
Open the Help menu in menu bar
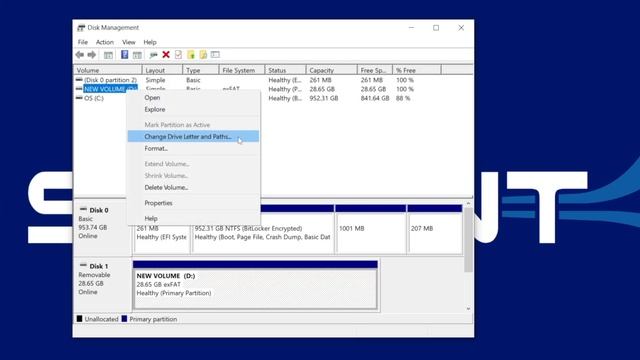(150, 42)
